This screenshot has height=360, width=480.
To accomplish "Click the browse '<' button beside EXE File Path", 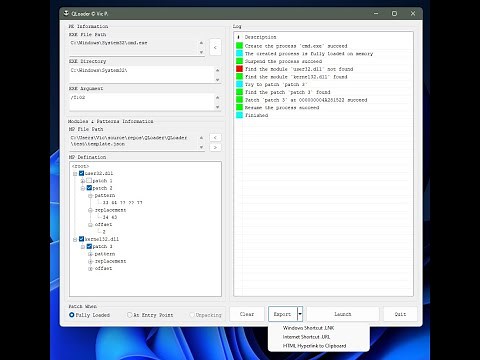I will 215,47.
